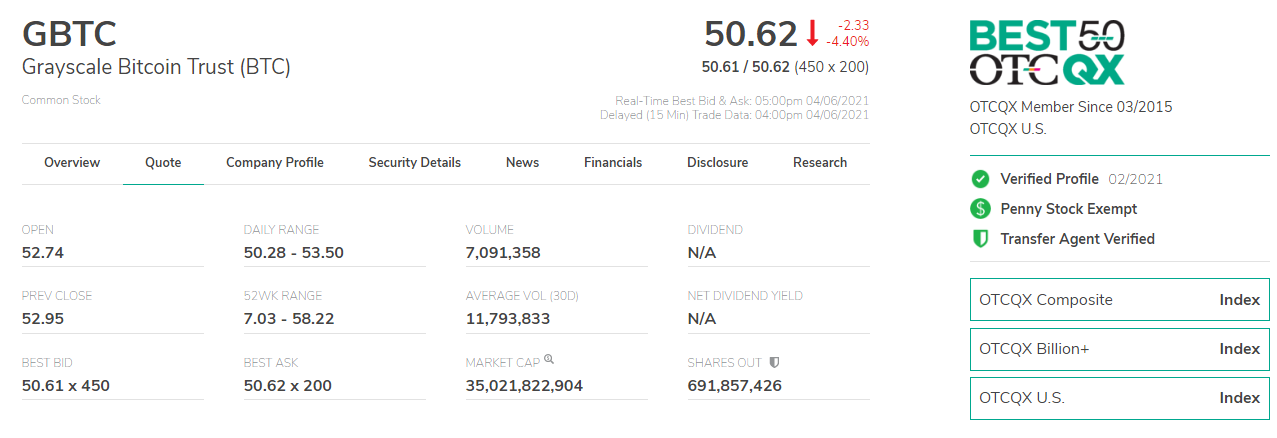
Task: Open the Overview tab
Action: (x=72, y=163)
